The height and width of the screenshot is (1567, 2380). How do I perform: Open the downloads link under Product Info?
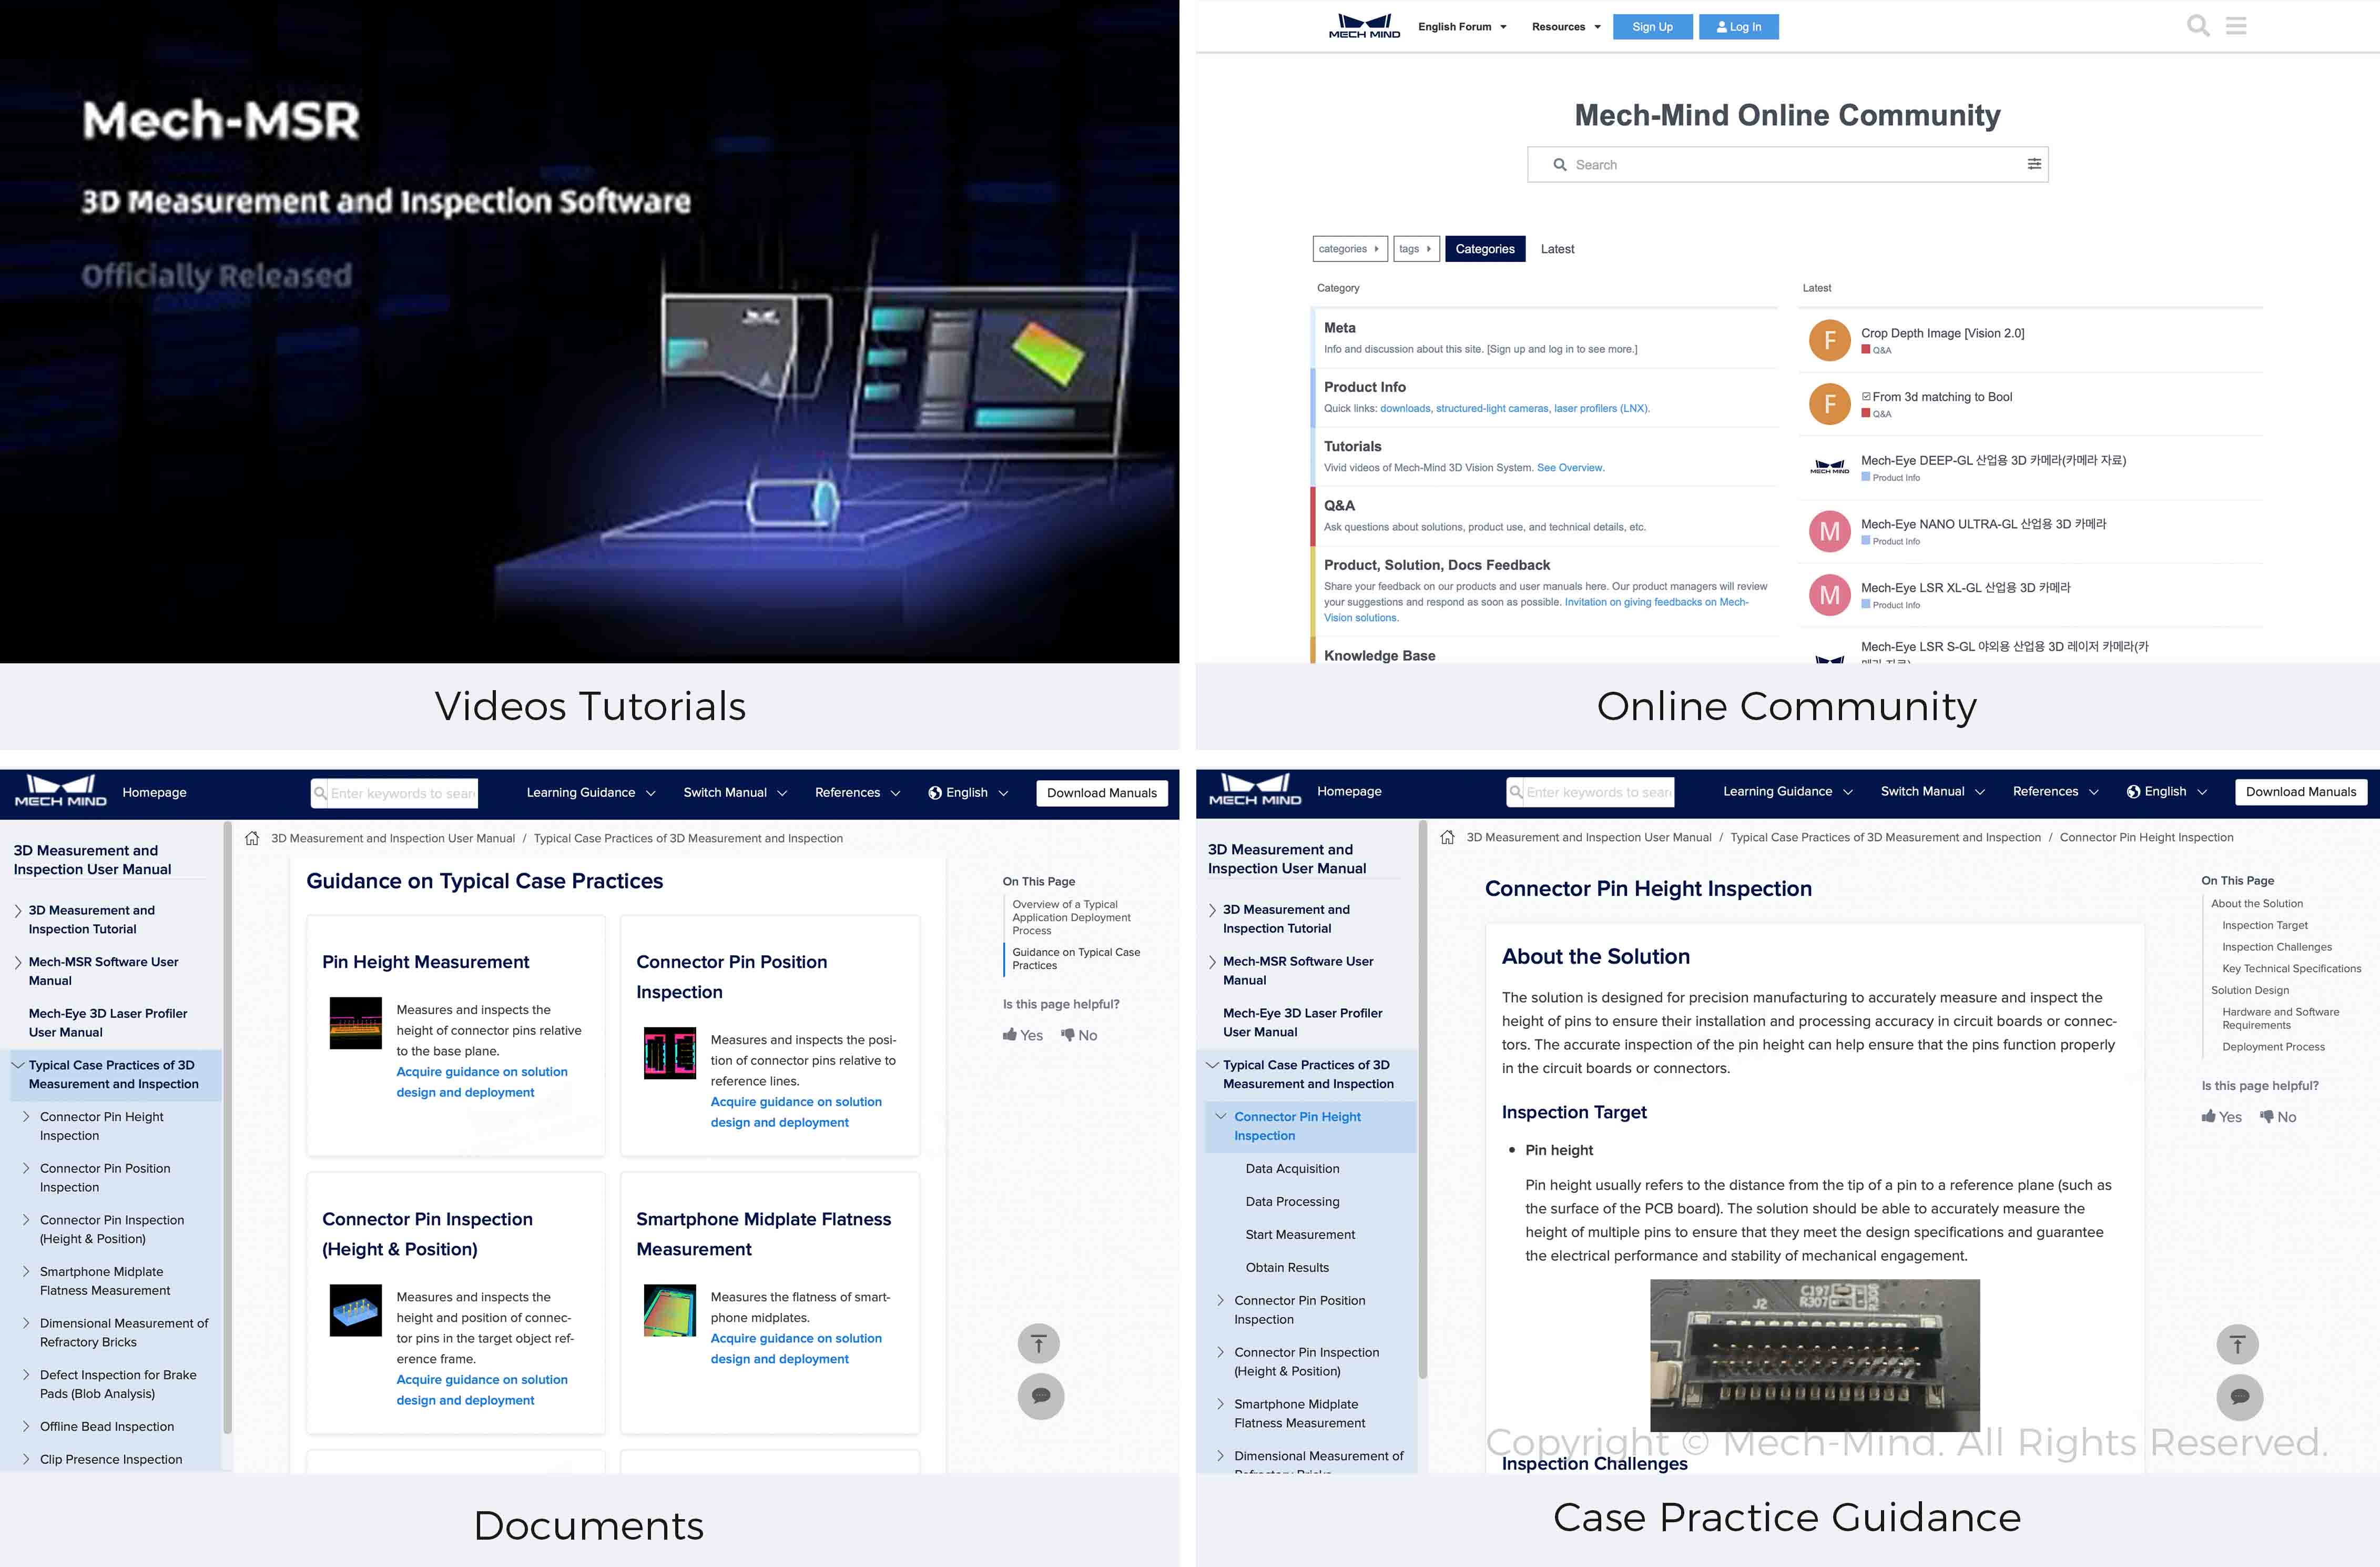(1405, 408)
